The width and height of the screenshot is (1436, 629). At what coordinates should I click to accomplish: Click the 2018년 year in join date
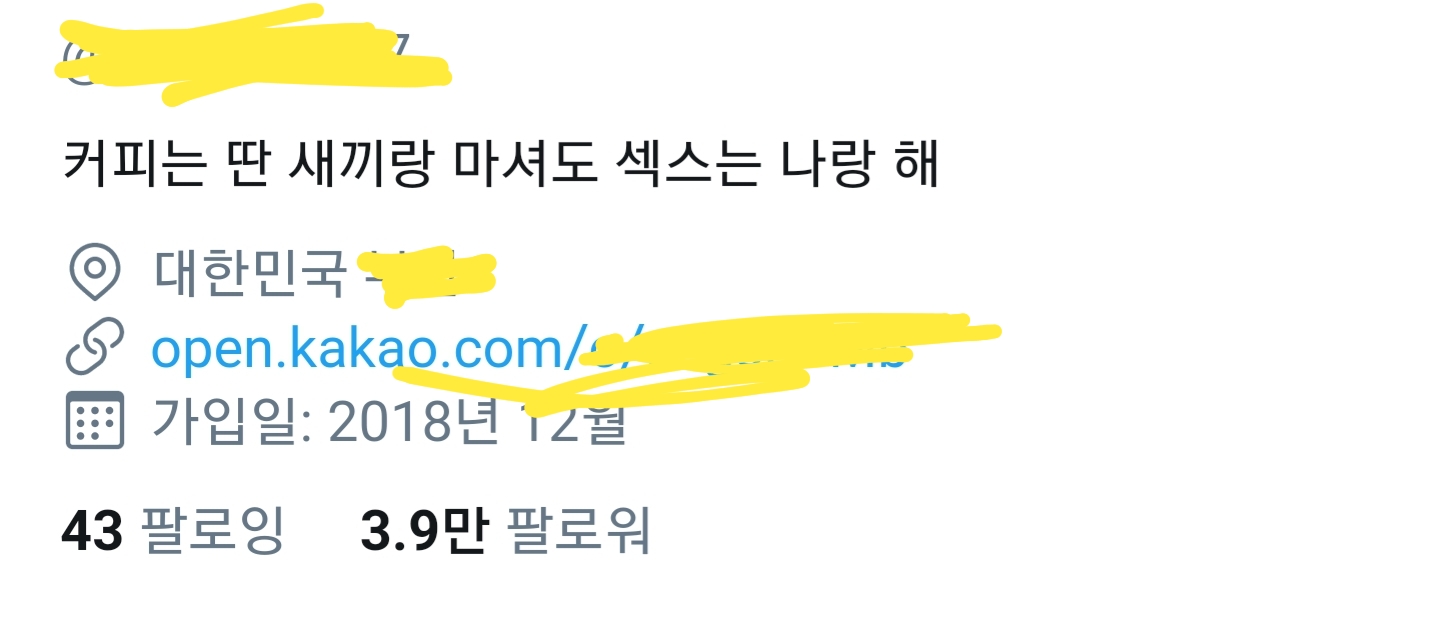tap(413, 422)
